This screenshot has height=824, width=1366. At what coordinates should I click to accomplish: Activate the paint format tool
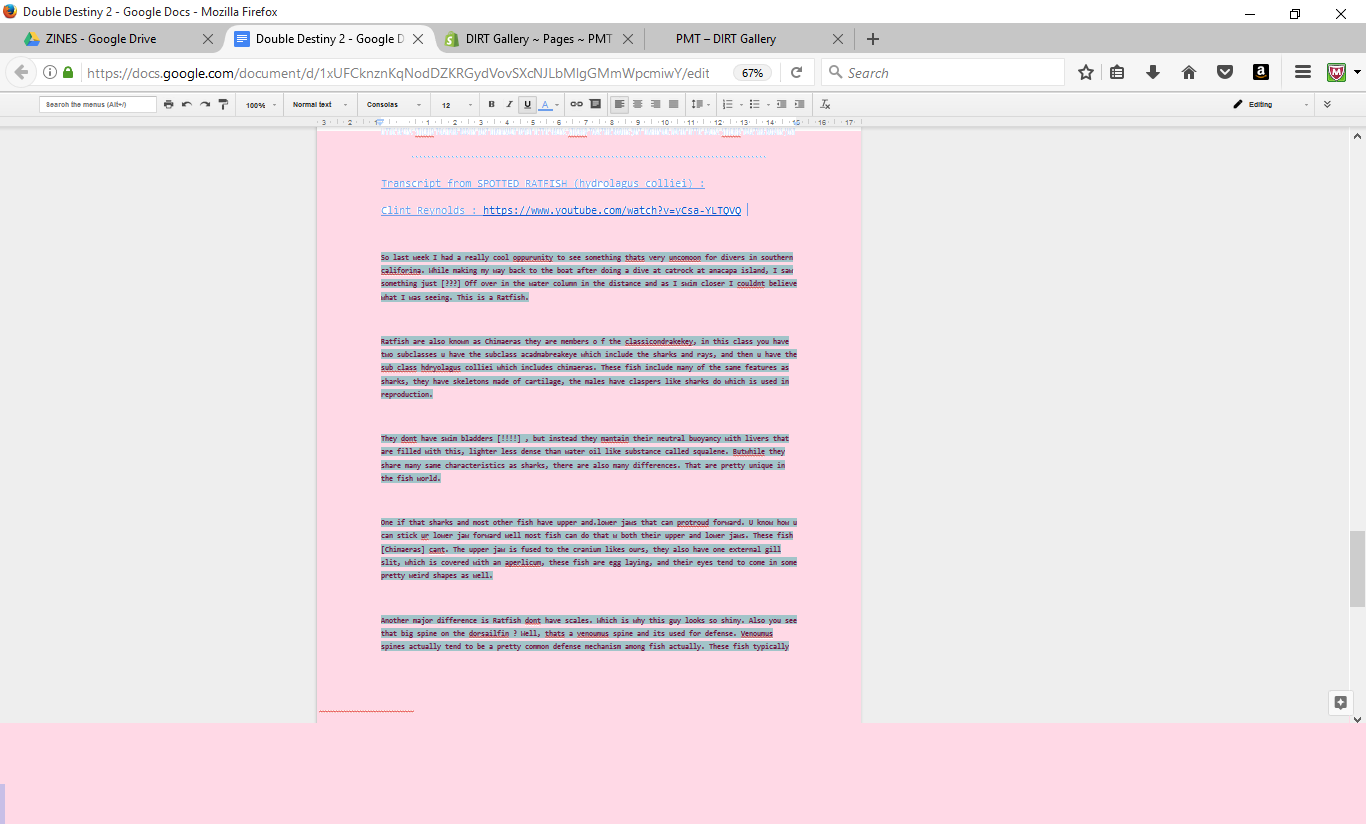223,104
